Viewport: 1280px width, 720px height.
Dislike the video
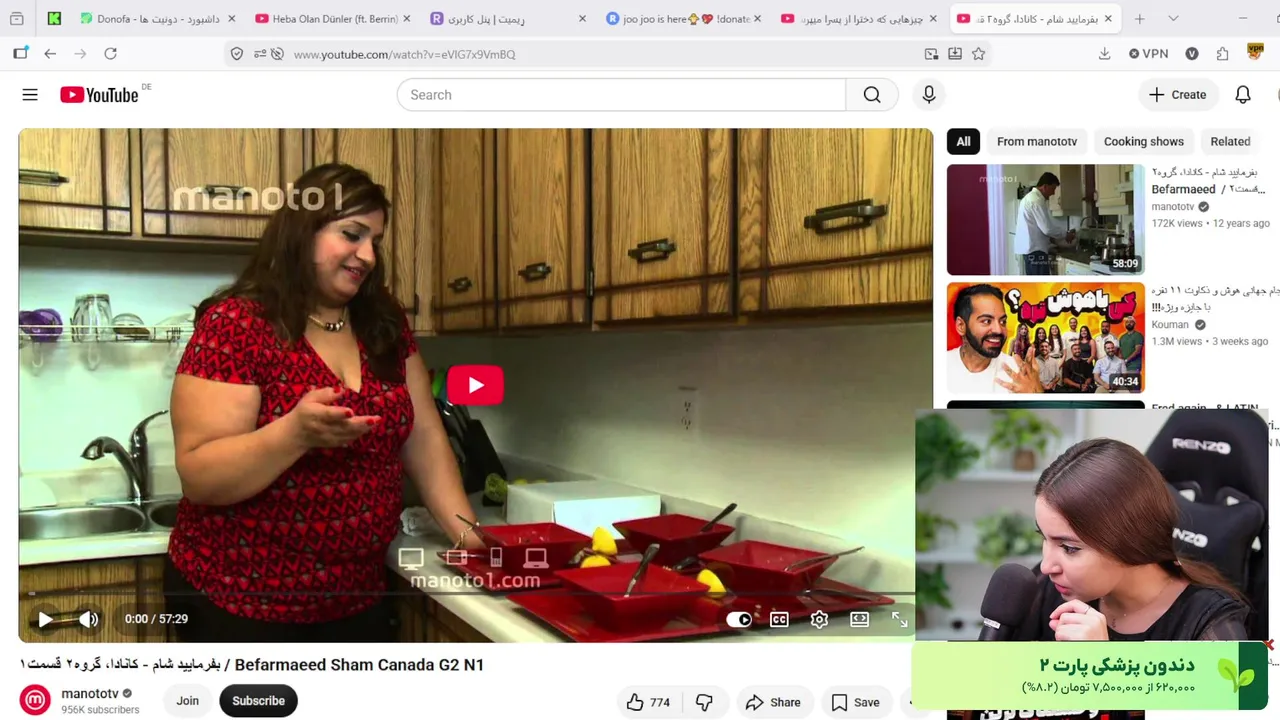704,702
